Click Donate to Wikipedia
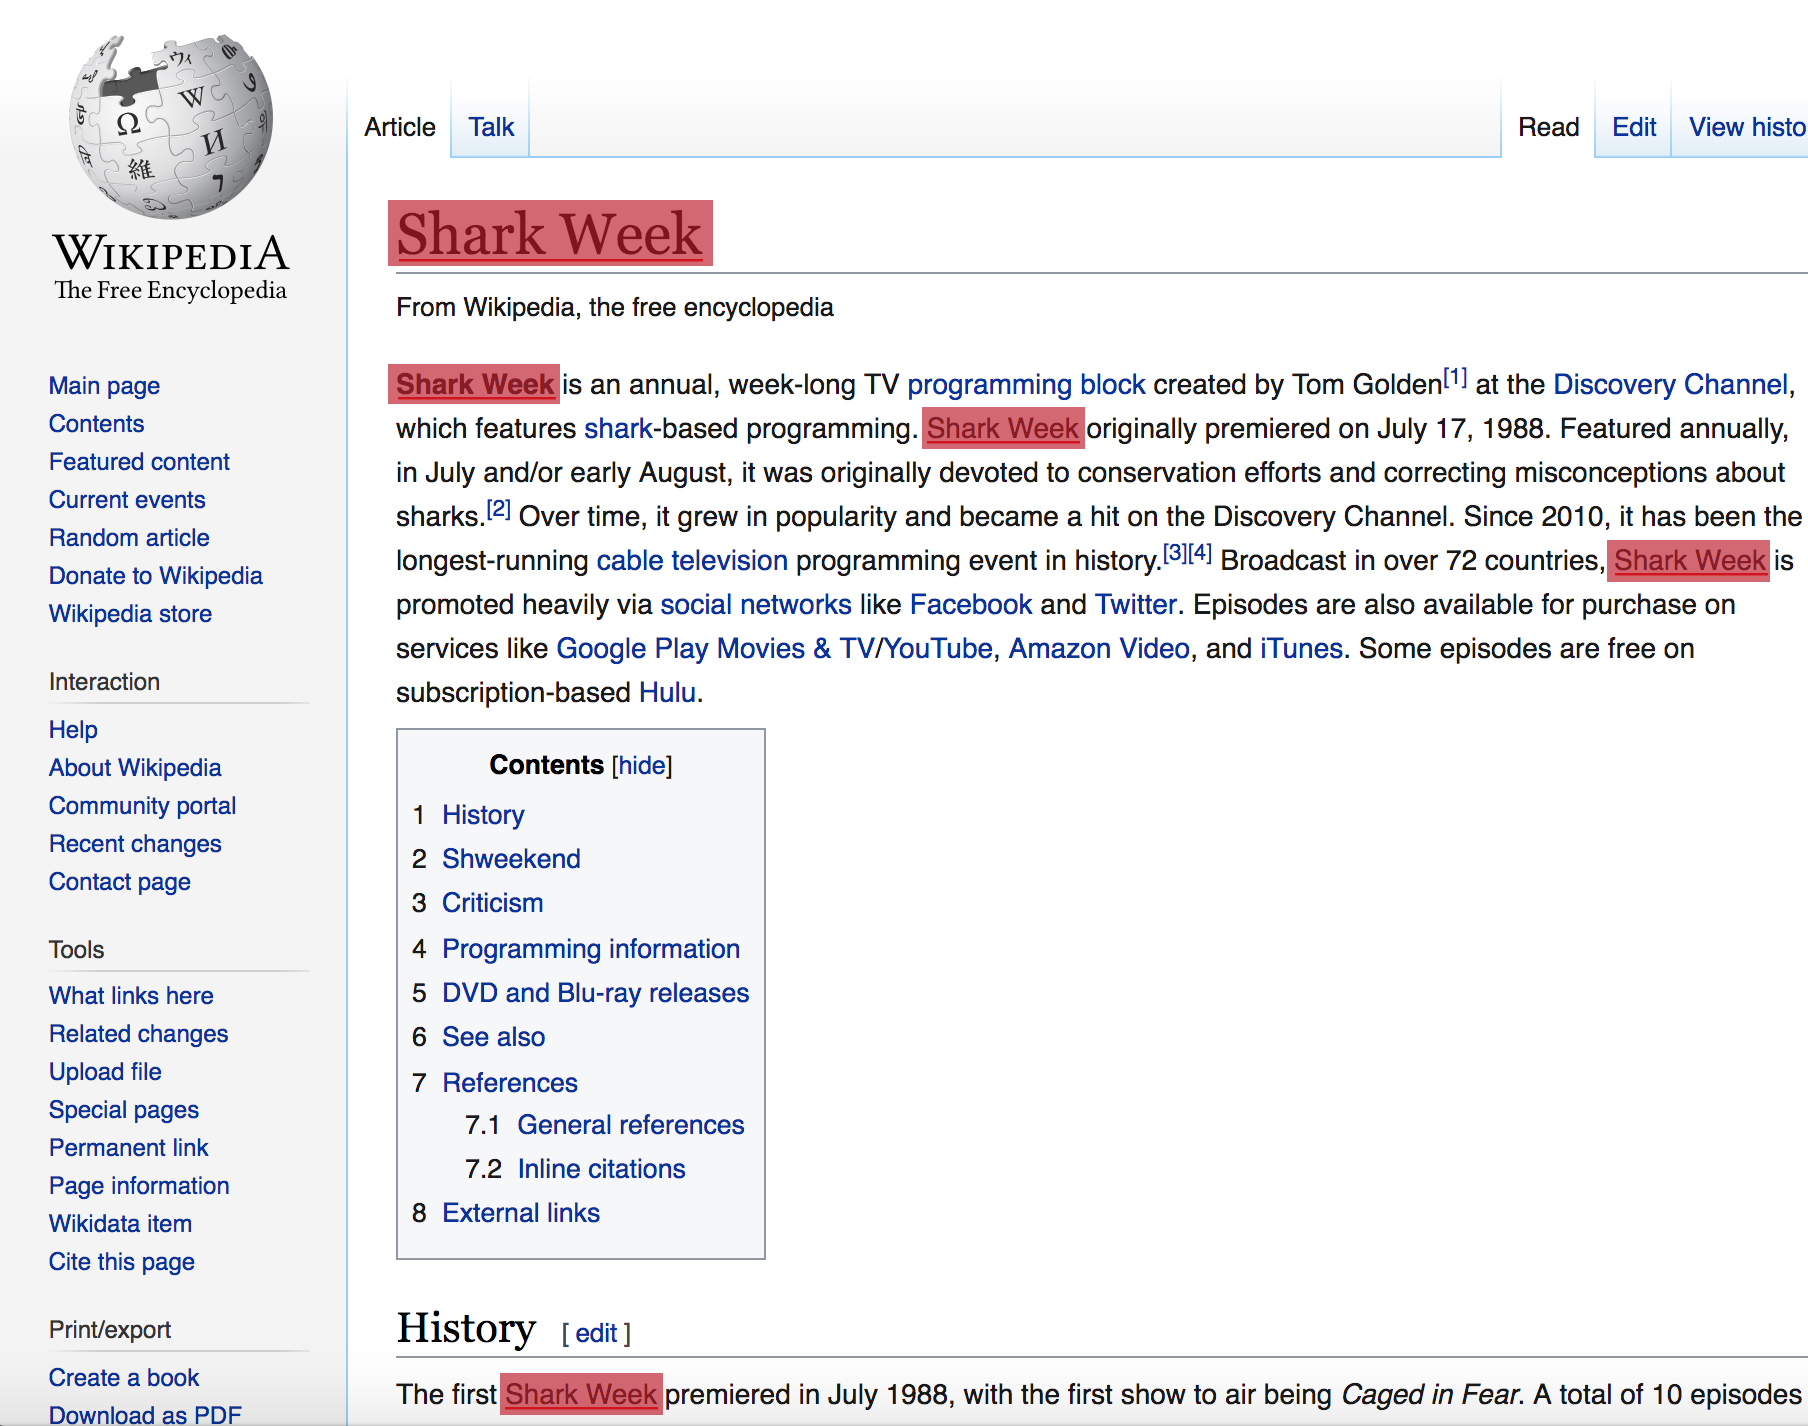This screenshot has height=1426, width=1808. pyautogui.click(x=155, y=576)
